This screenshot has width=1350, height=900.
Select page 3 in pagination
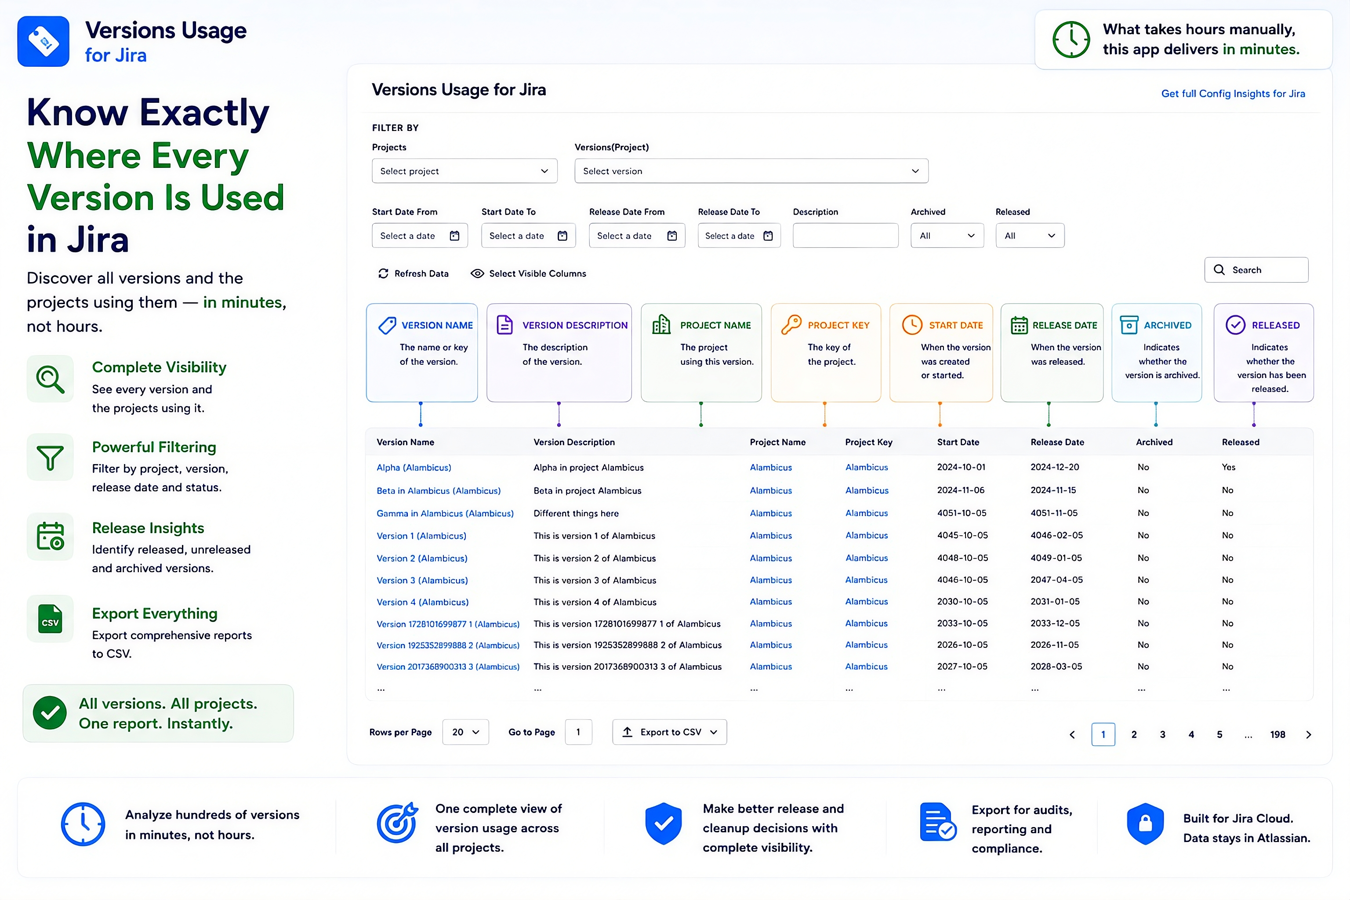[1162, 735]
